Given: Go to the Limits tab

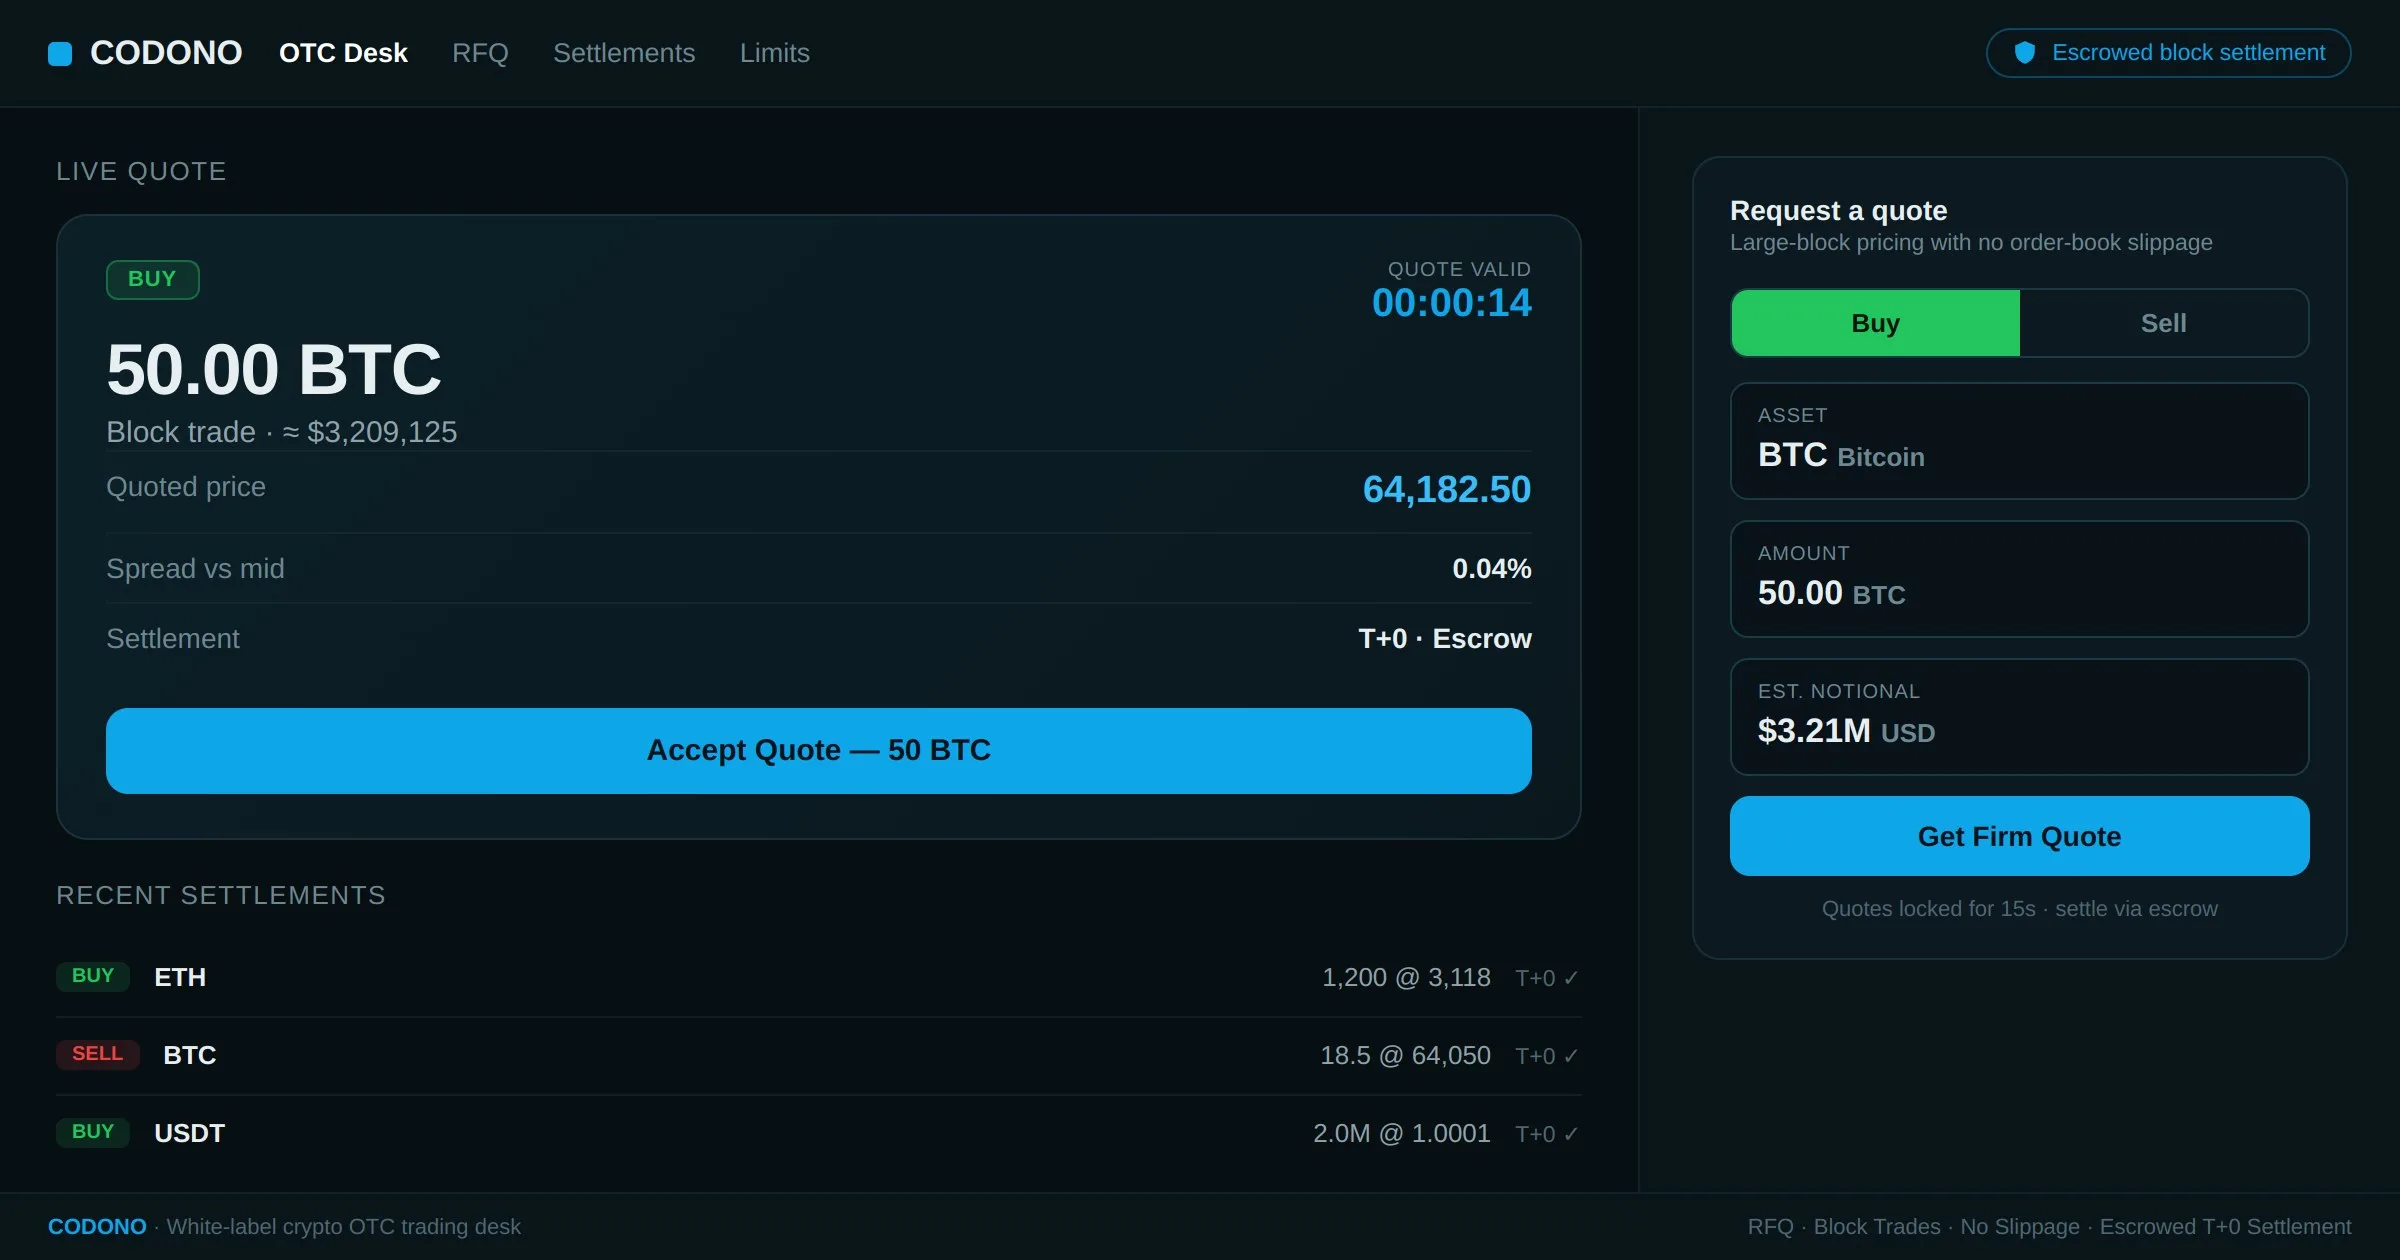Looking at the screenshot, I should [775, 53].
